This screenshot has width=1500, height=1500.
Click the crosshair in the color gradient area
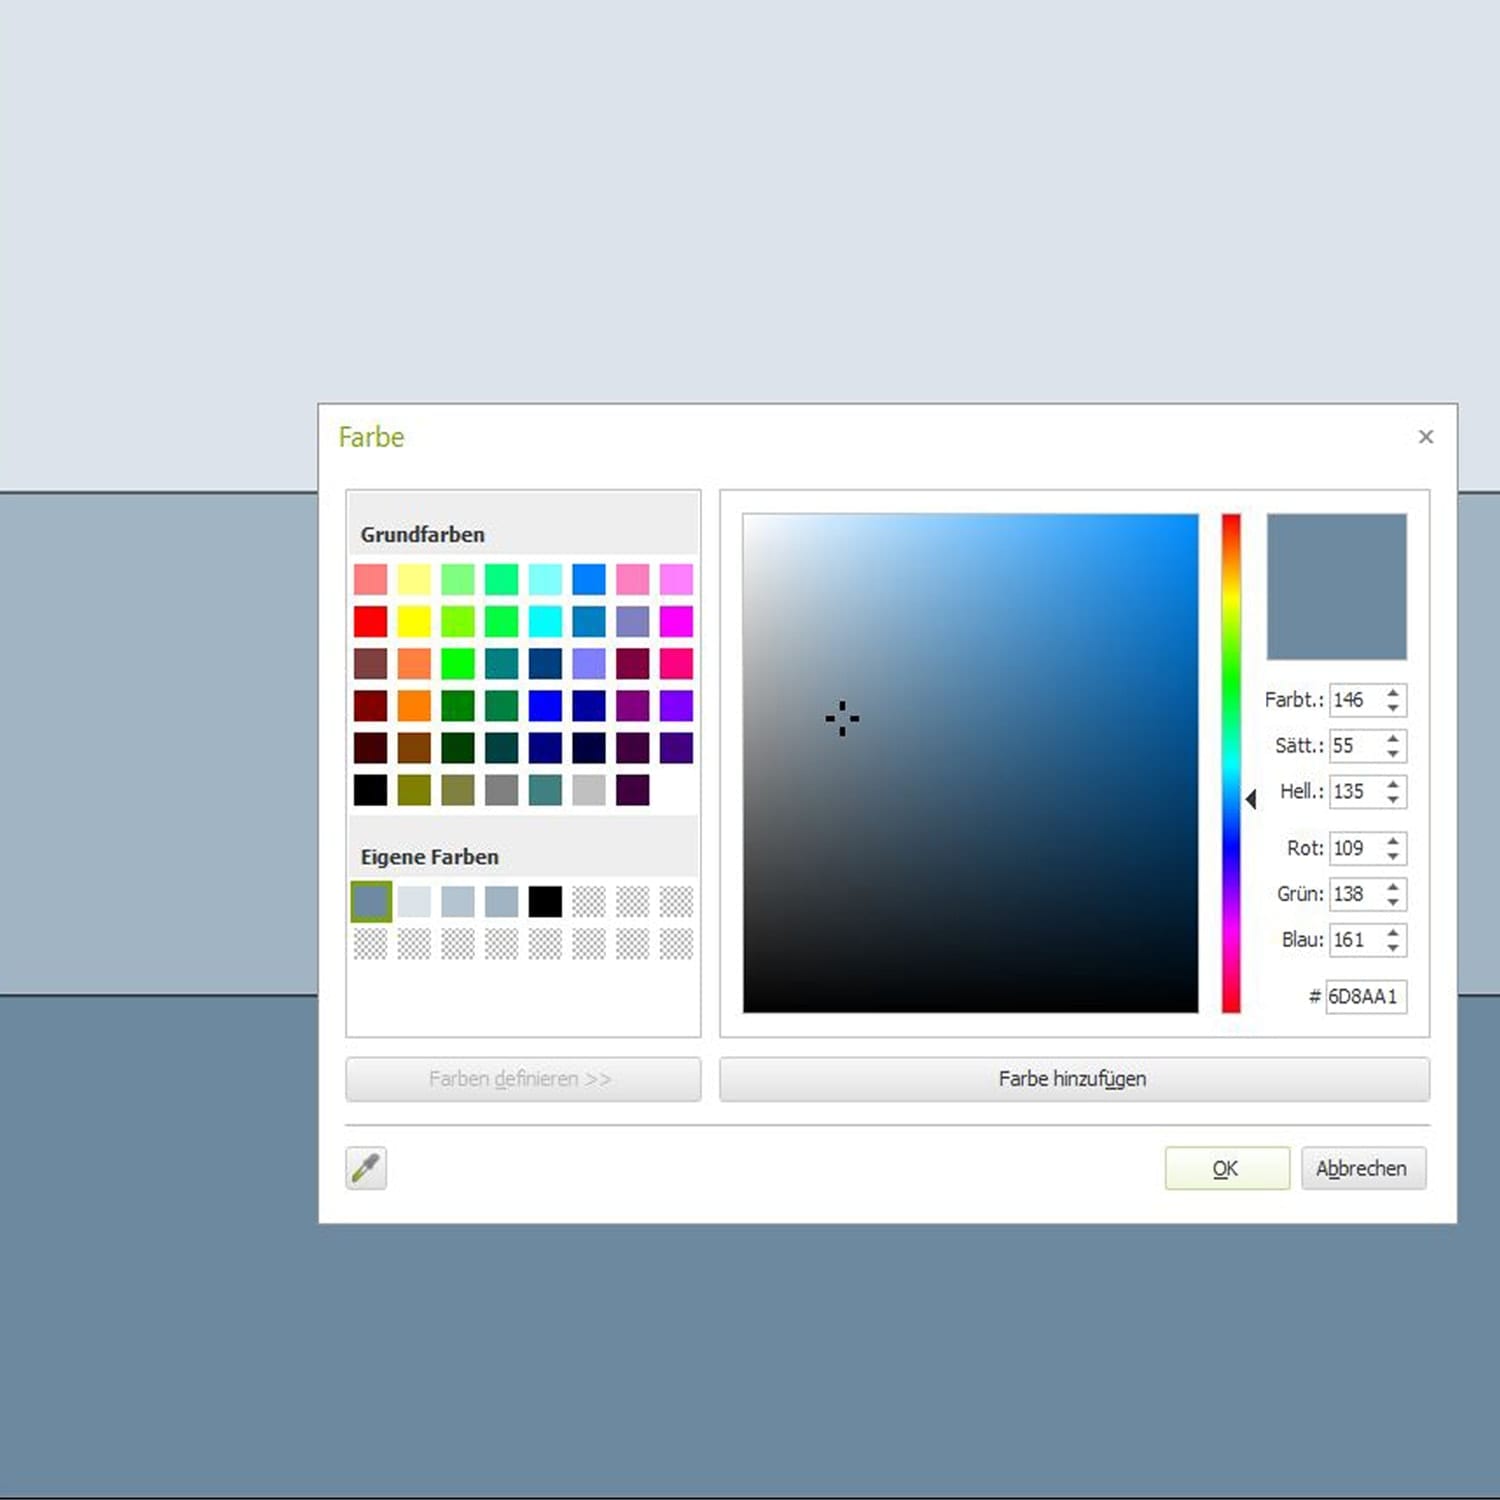(x=842, y=718)
